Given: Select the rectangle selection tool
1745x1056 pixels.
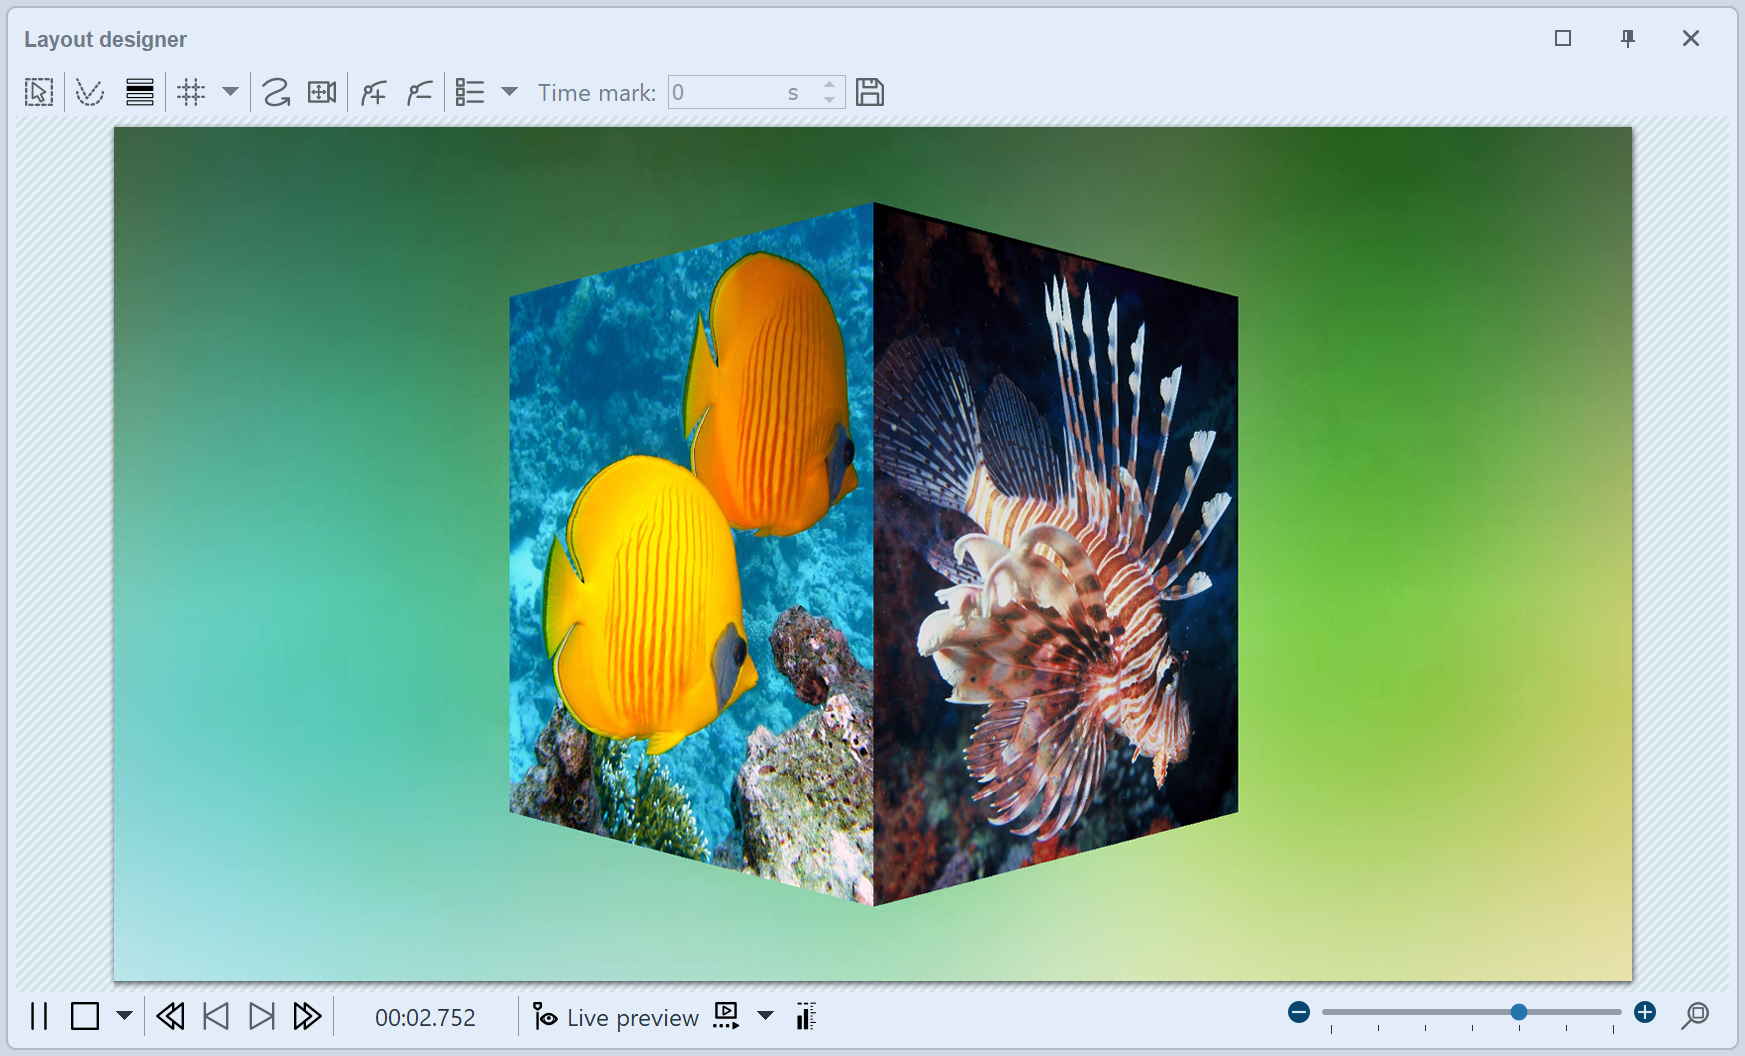Looking at the screenshot, I should pyautogui.click(x=38, y=92).
